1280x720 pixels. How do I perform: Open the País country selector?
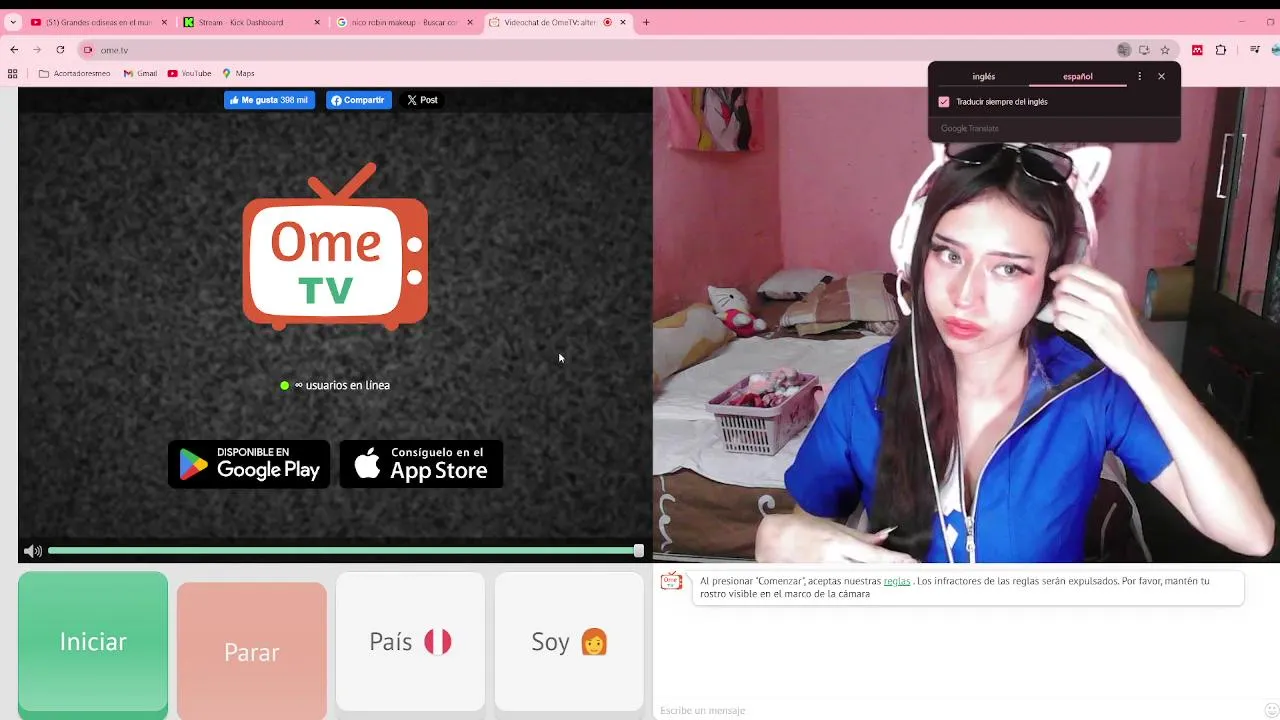[410, 642]
